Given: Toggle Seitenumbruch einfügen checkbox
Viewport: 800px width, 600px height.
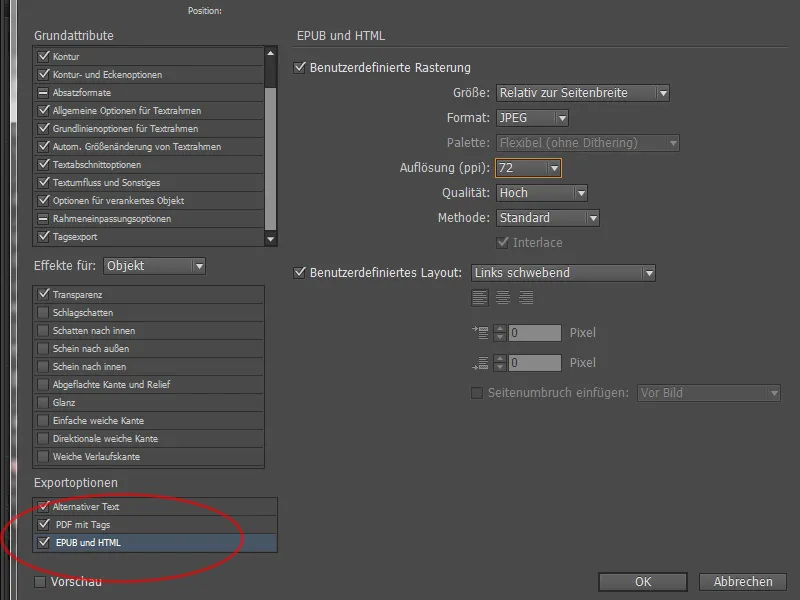Looking at the screenshot, I should (x=477, y=393).
